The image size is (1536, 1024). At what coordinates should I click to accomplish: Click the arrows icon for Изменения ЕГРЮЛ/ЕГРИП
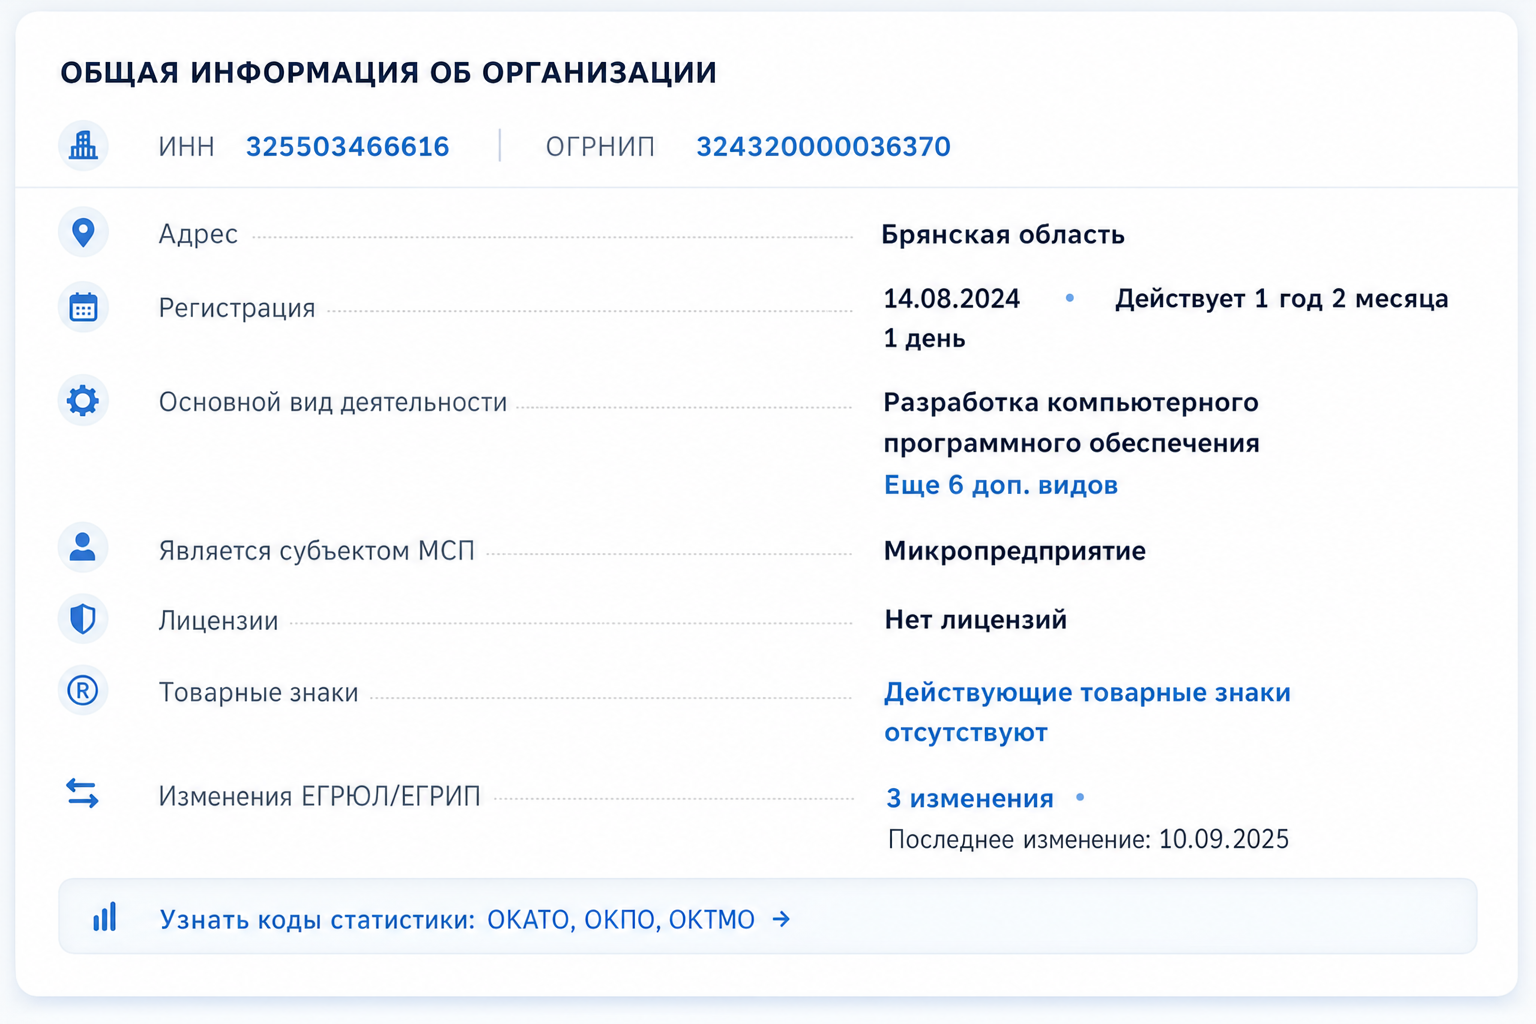pos(82,794)
